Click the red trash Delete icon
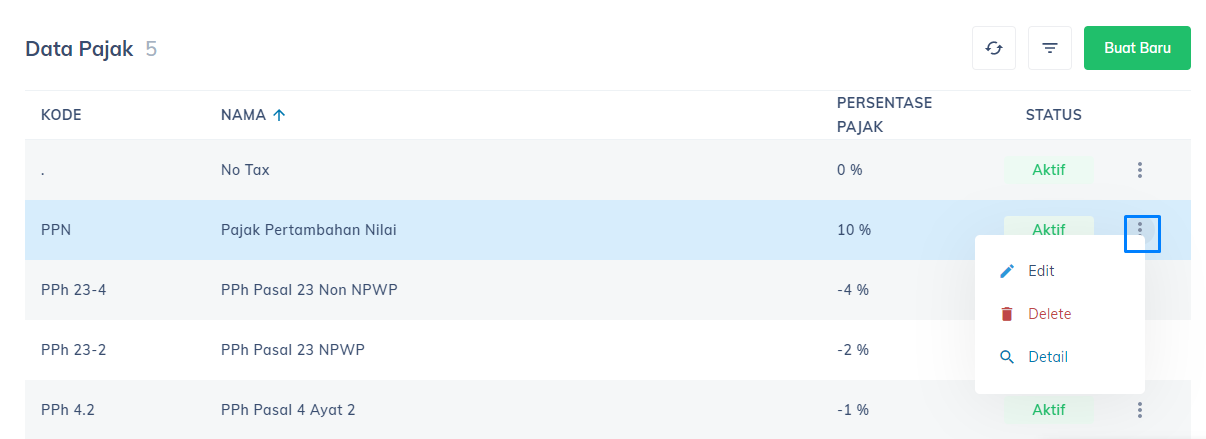This screenshot has width=1206, height=439. (x=1007, y=314)
